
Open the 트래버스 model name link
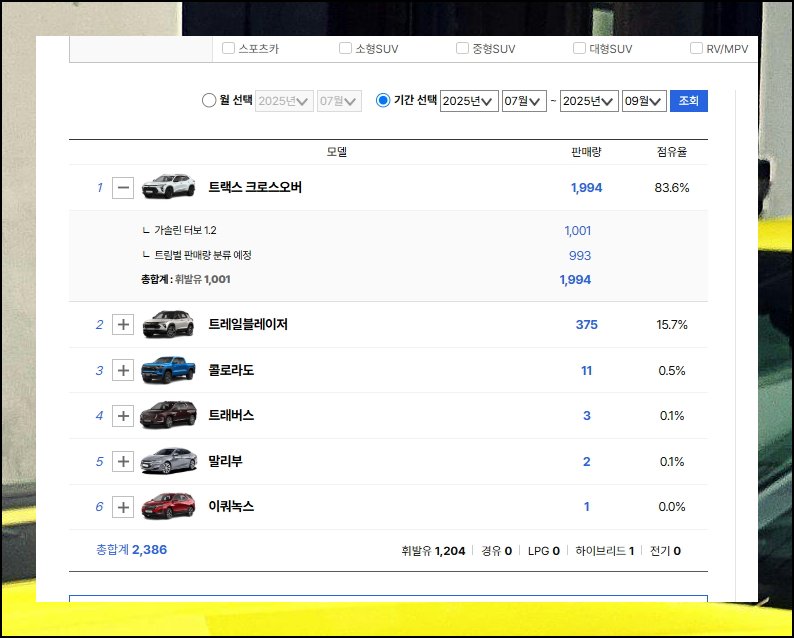pyautogui.click(x=231, y=415)
